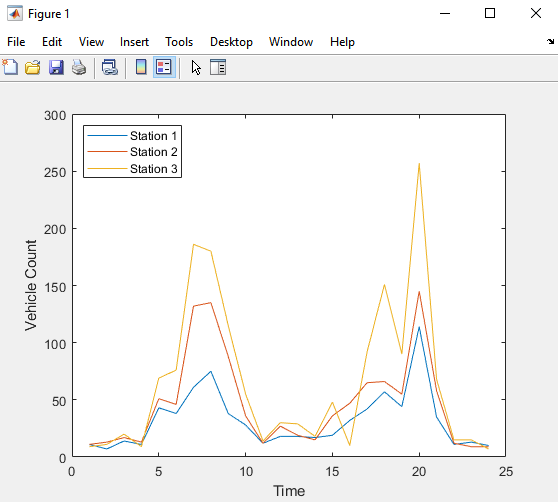The height and width of the screenshot is (502, 558).
Task: Click the blue line sample in legend
Action: click(x=107, y=136)
